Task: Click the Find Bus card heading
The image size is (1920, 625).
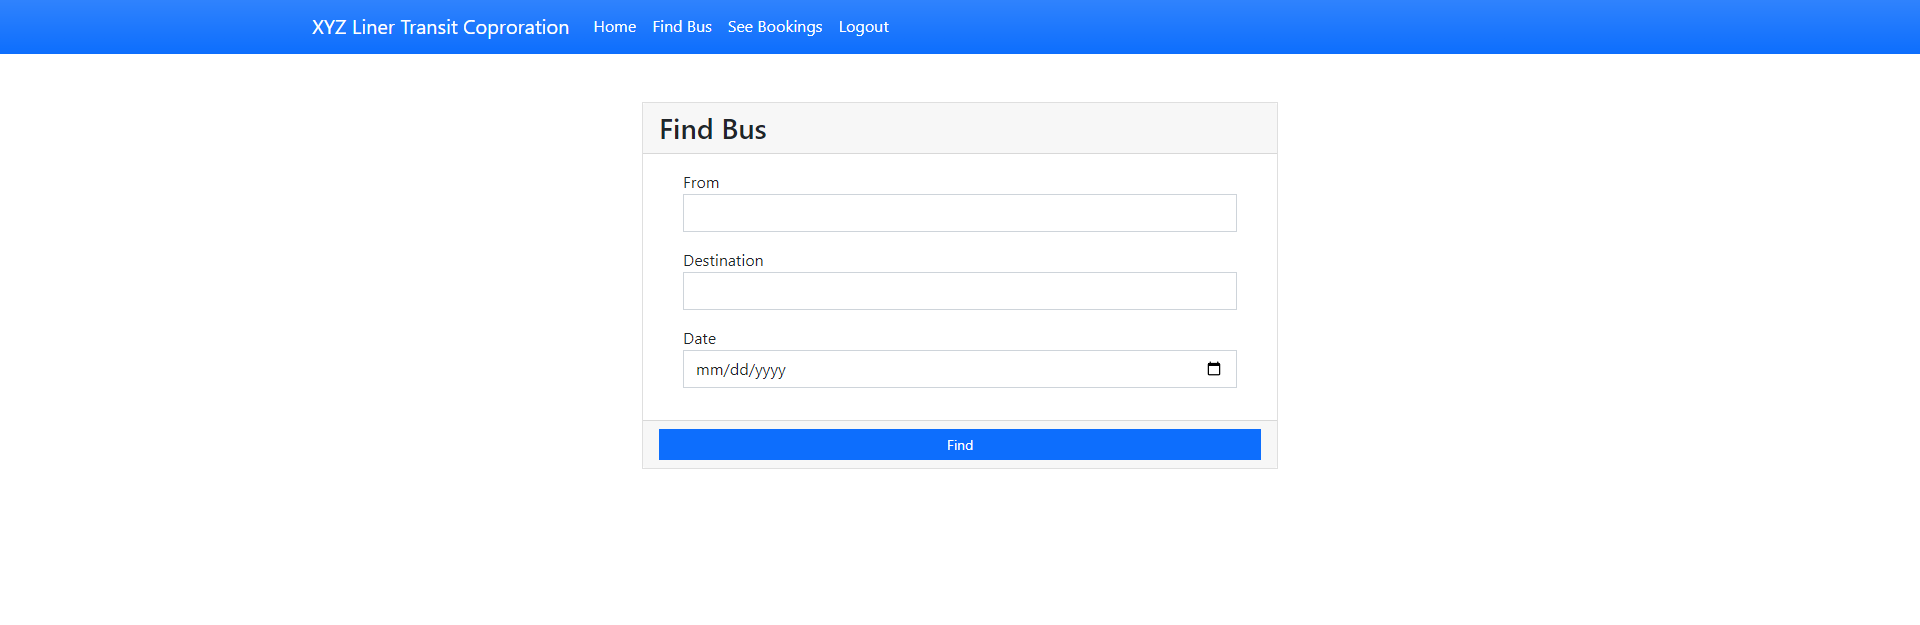Action: point(713,129)
